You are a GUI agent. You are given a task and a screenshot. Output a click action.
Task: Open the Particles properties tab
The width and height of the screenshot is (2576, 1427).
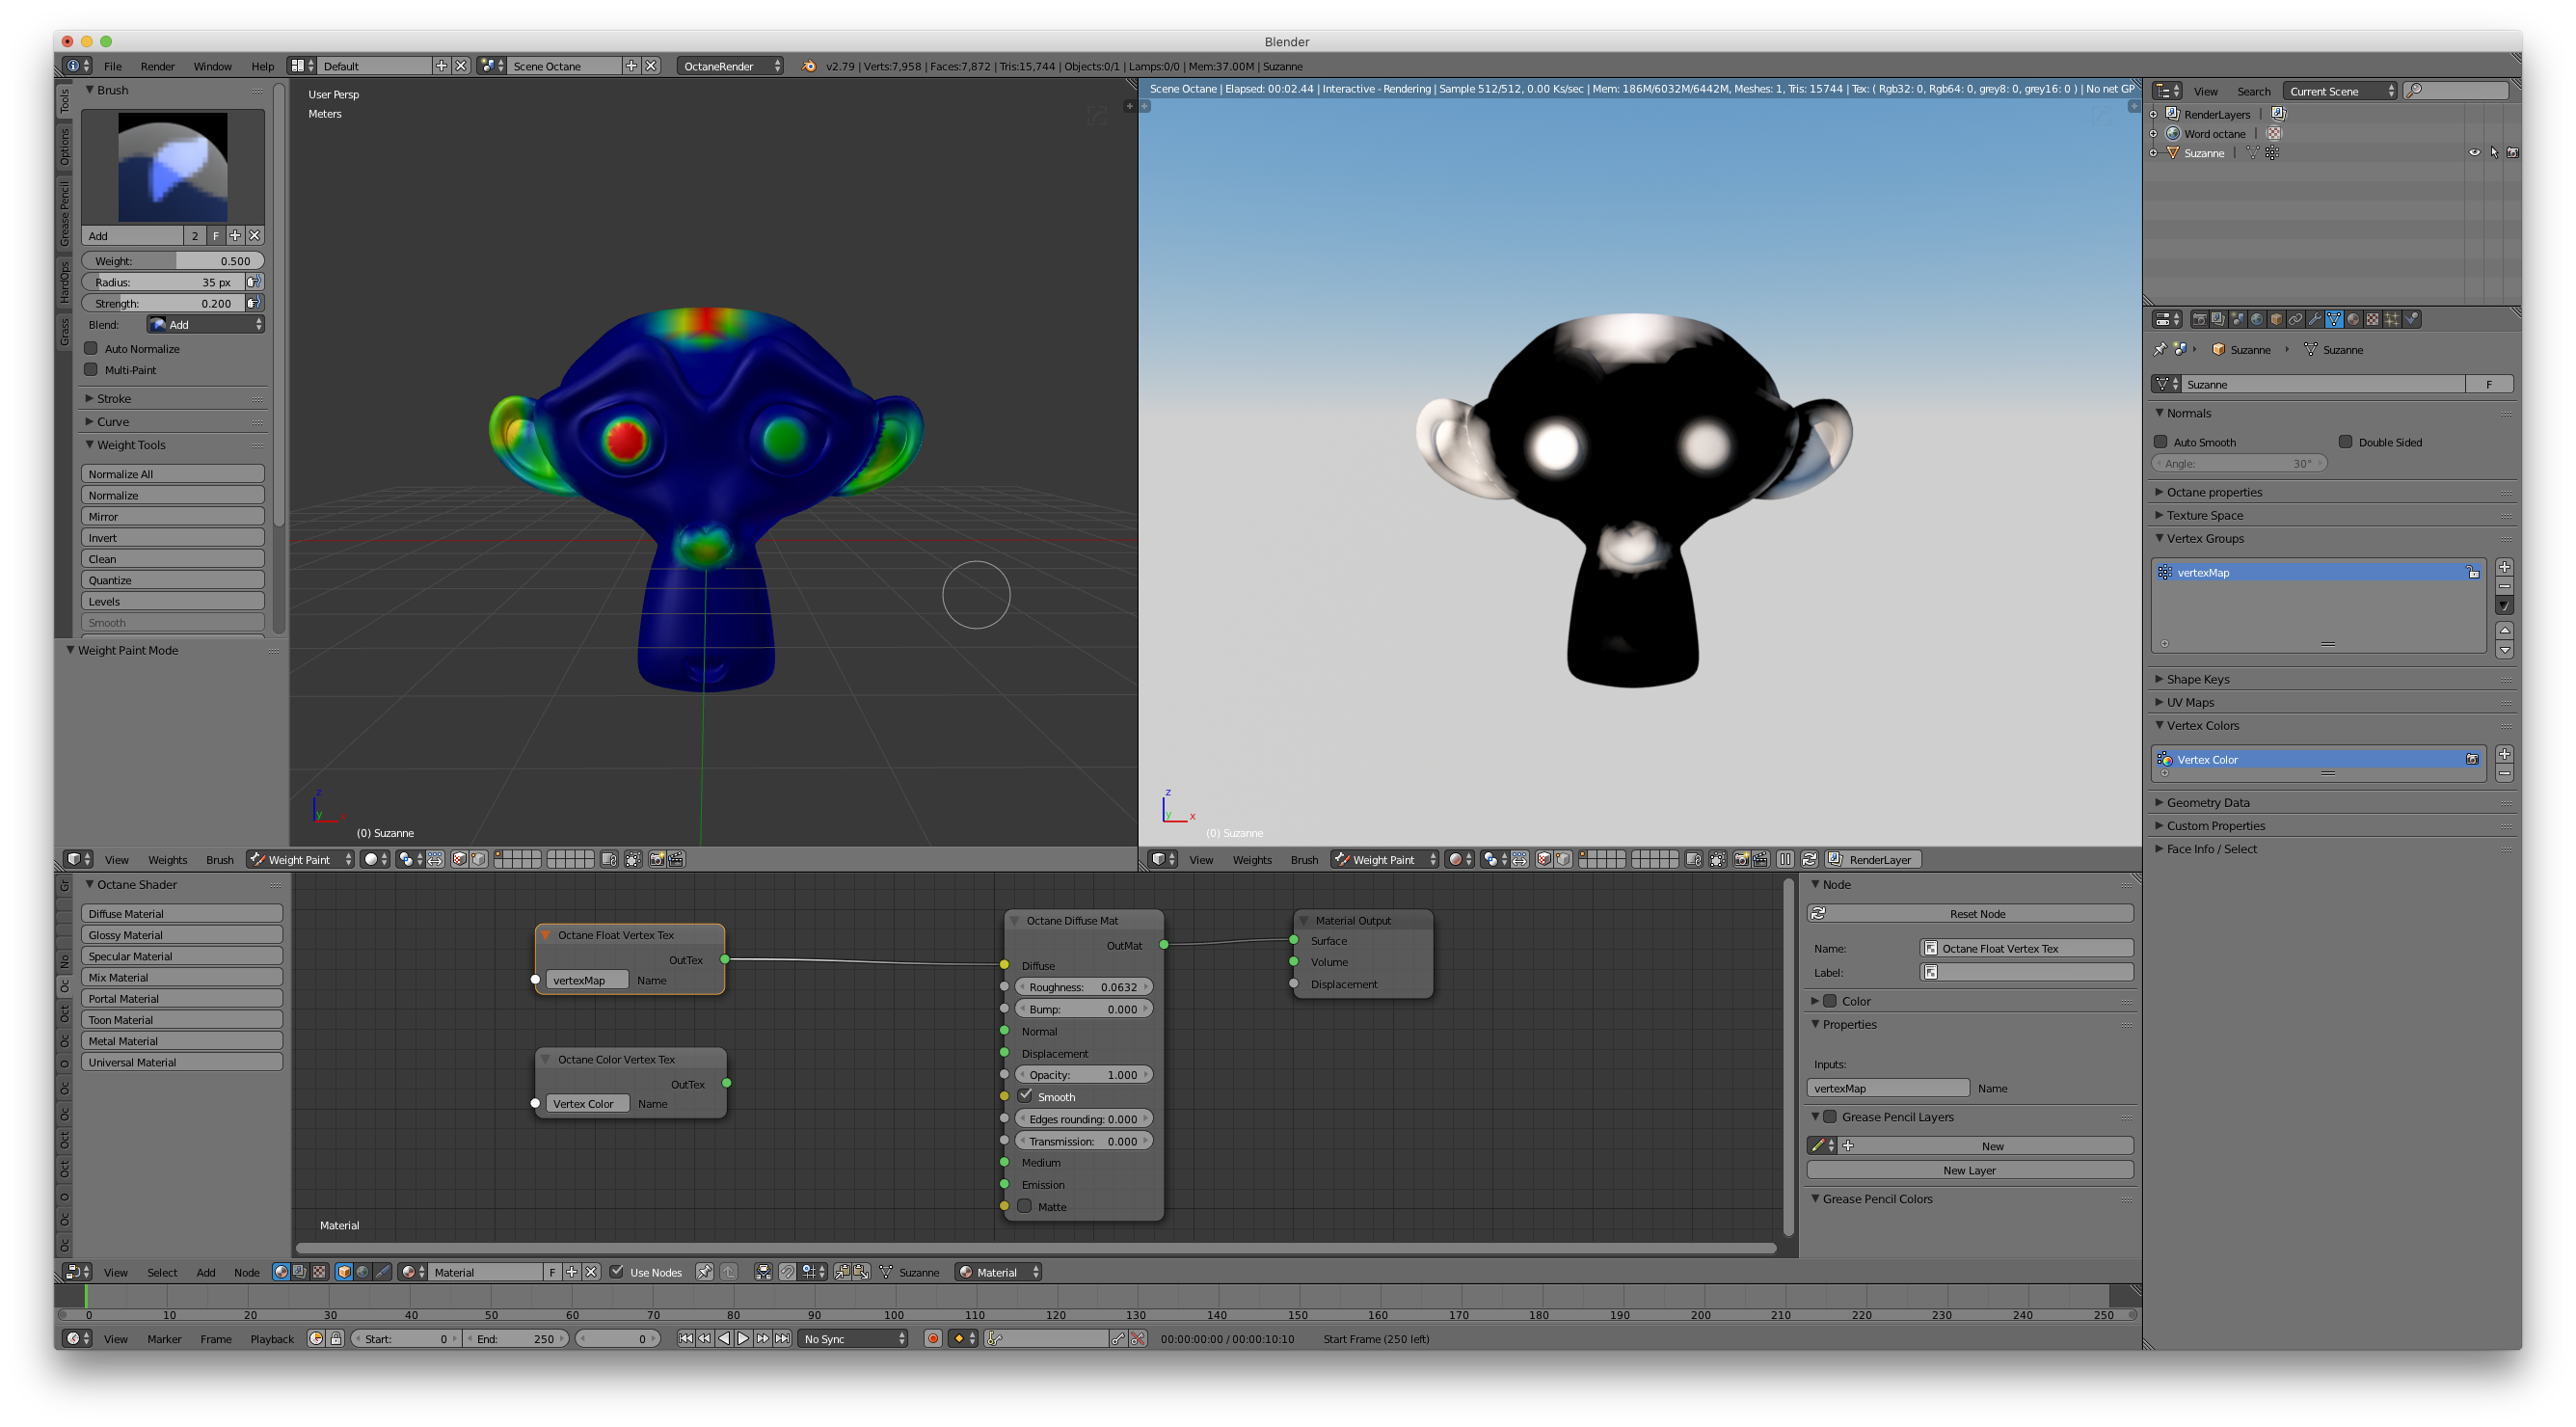click(x=2392, y=319)
